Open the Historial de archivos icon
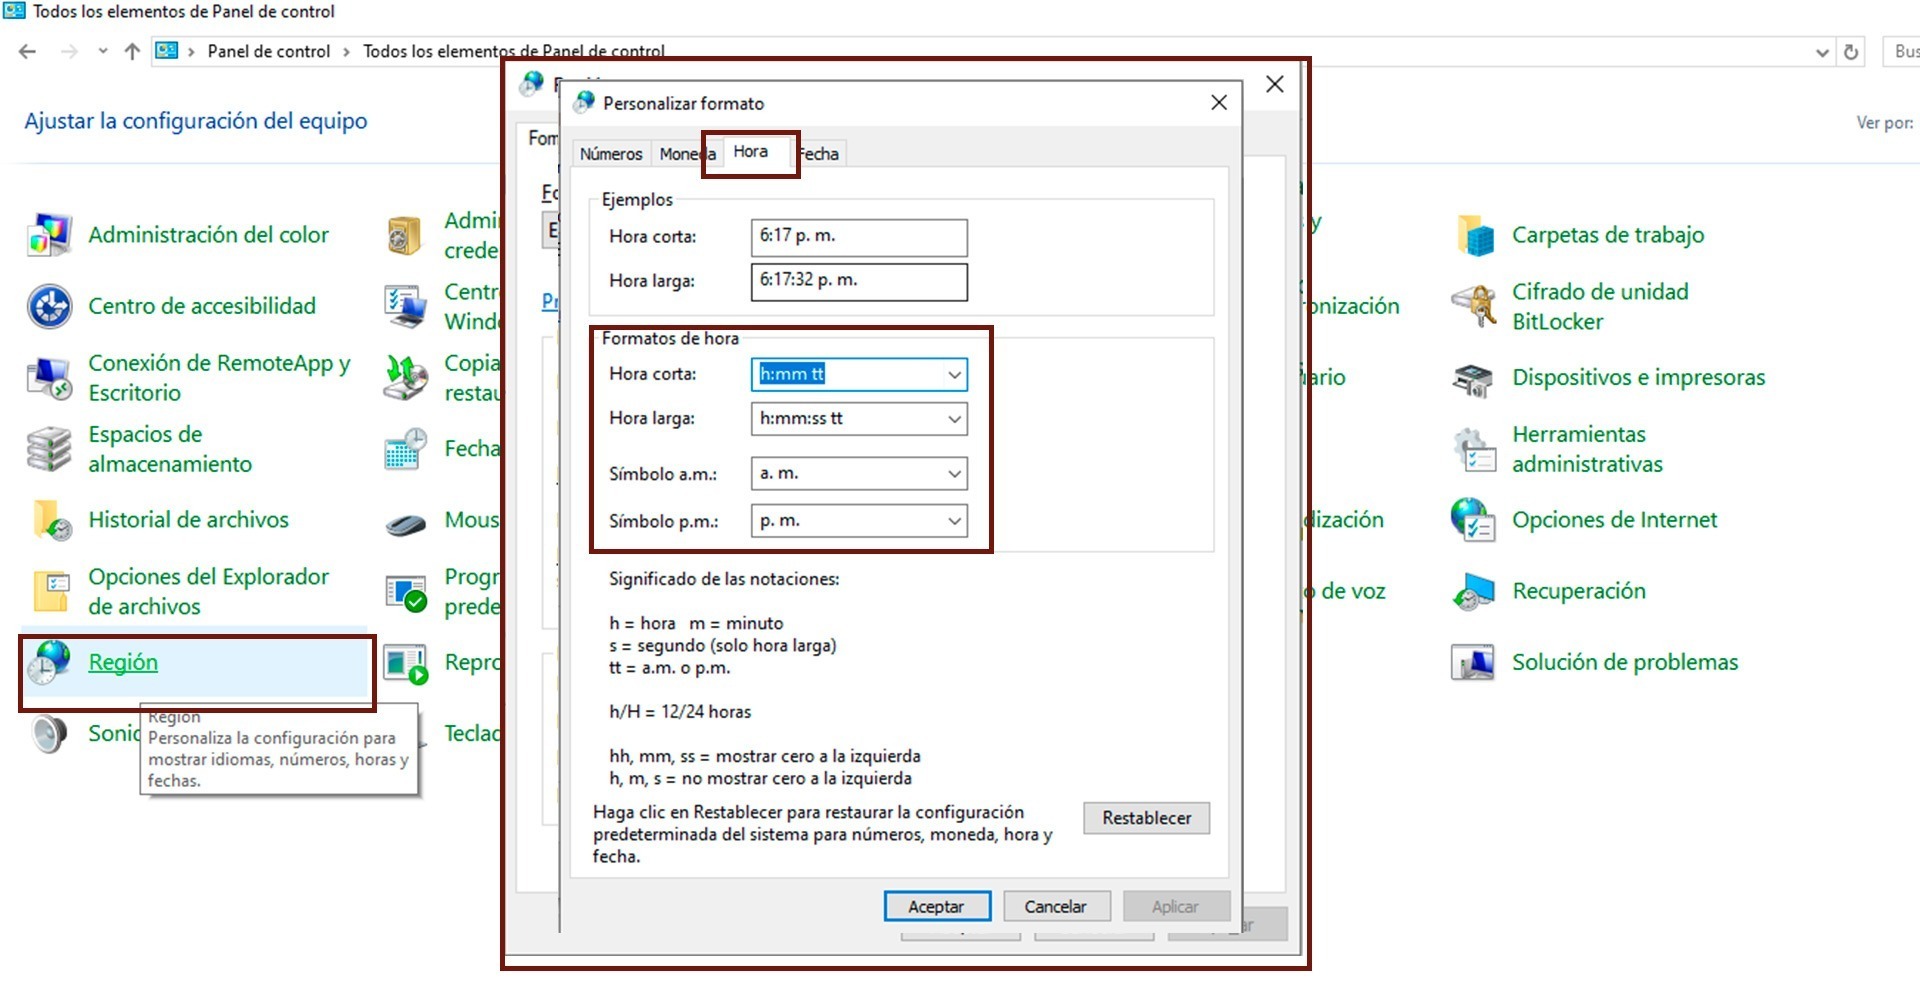Image resolution: width=1920 pixels, height=1008 pixels. 49,520
